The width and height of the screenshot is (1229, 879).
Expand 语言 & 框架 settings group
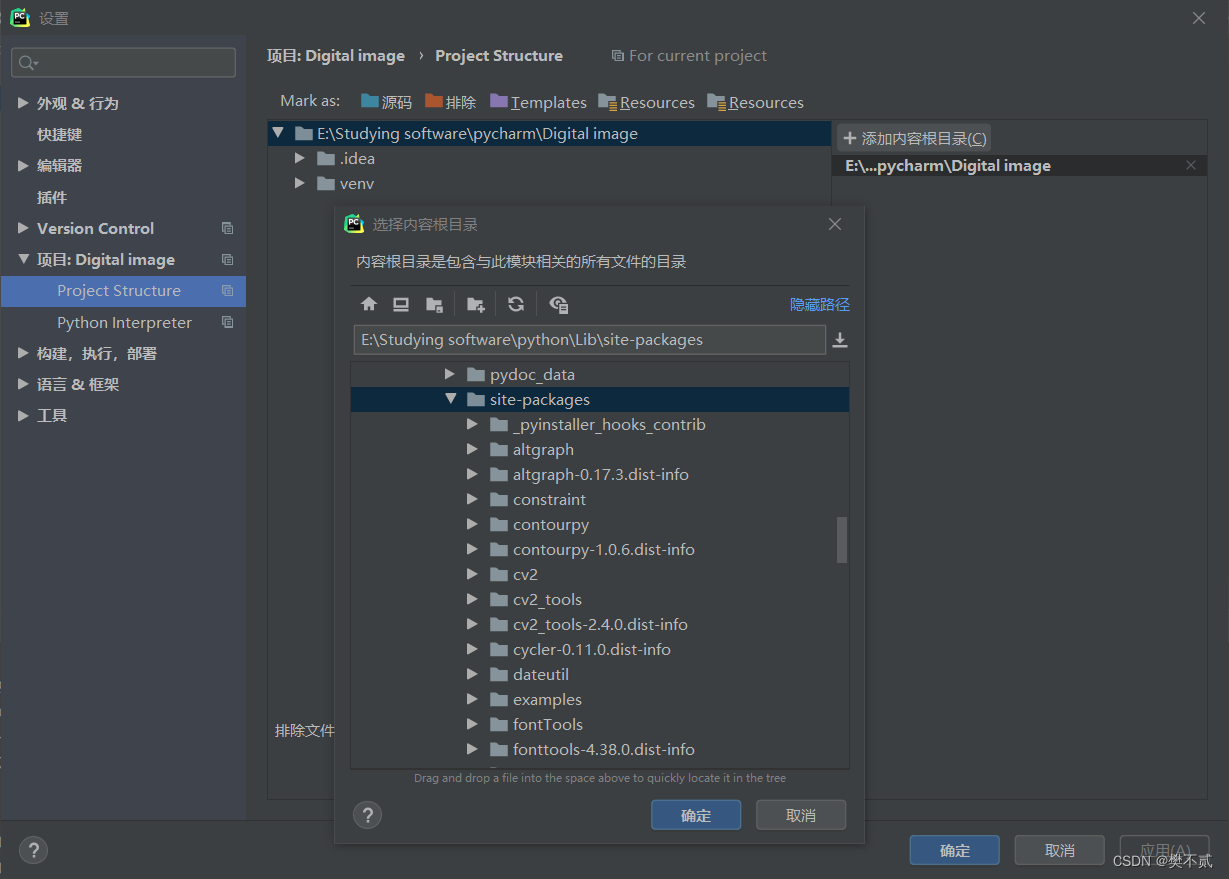coord(23,384)
